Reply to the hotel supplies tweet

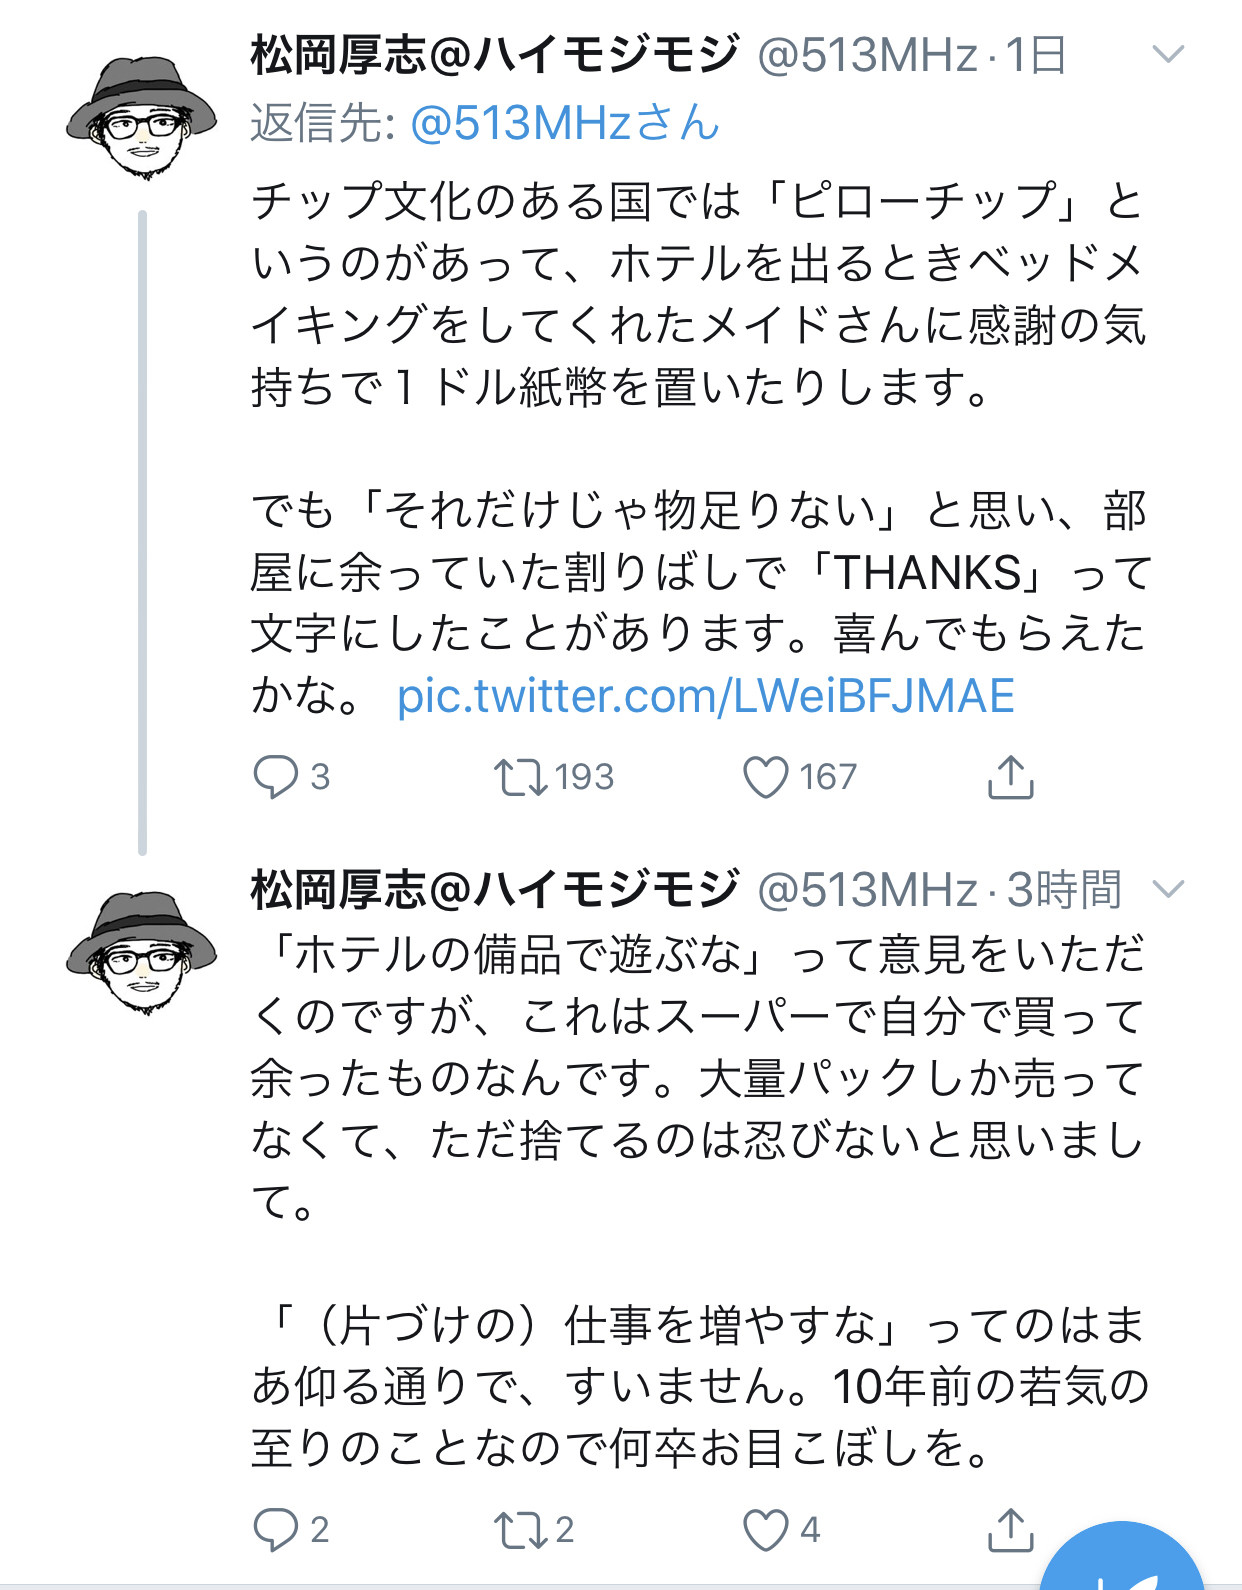(276, 1529)
